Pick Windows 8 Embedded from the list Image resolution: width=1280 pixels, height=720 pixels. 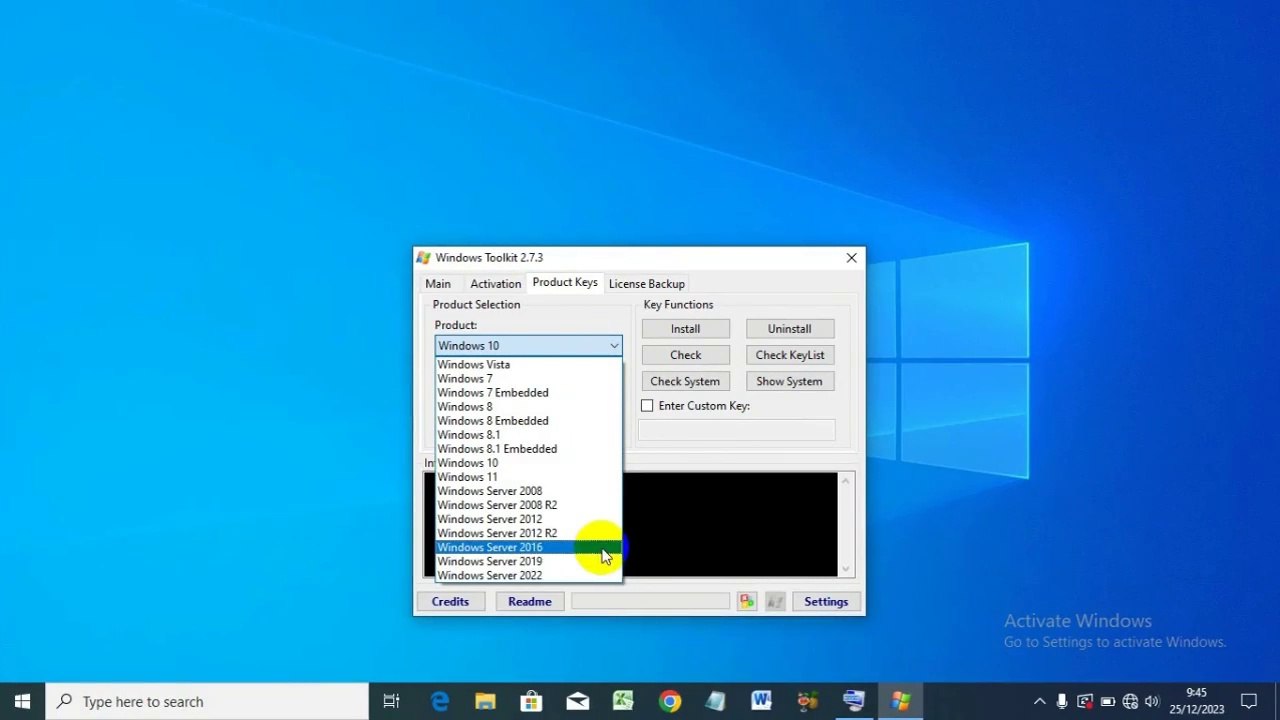(528, 420)
